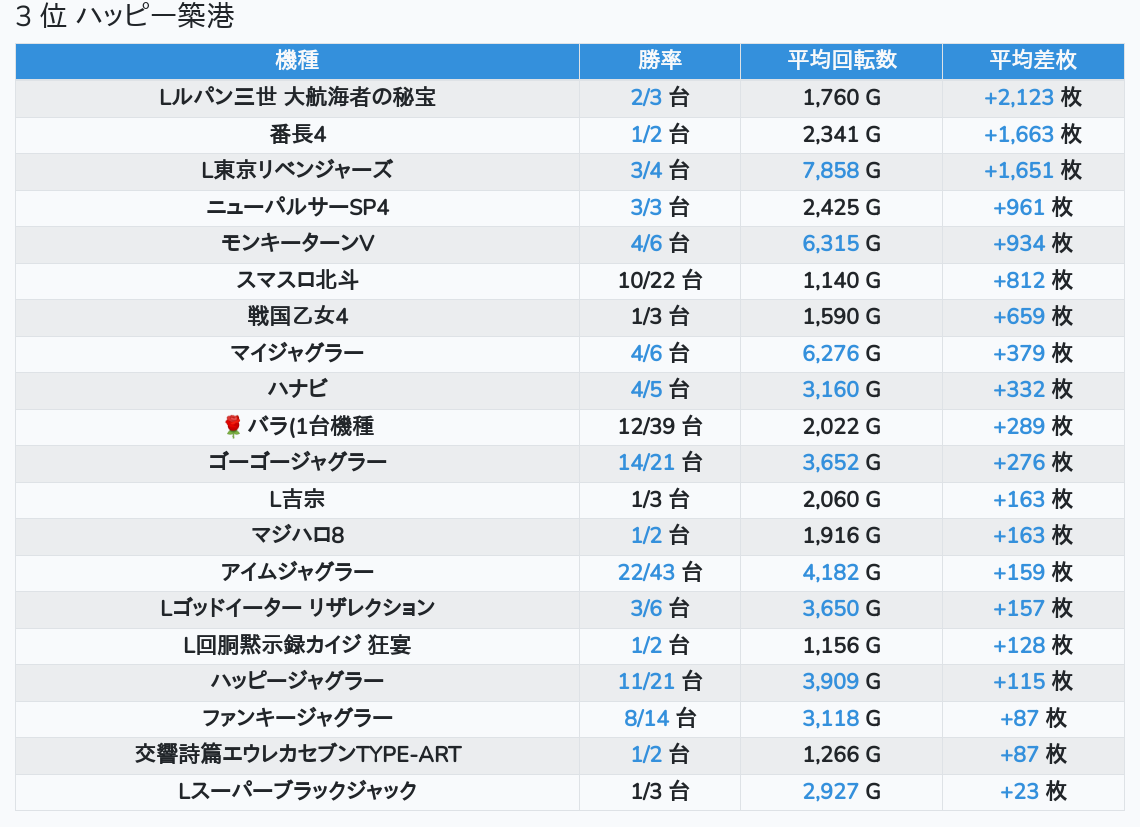
Task: Select average spins 2,341 G
Action: 842,135
